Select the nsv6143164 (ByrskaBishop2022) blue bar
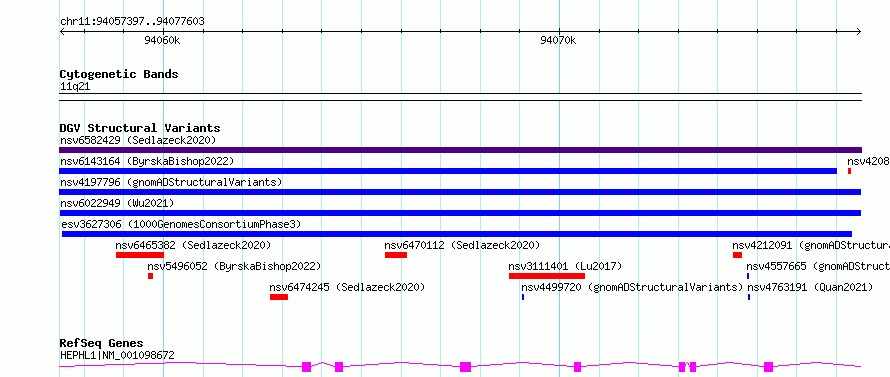Screen dimensions: 890x377 (x=448, y=171)
